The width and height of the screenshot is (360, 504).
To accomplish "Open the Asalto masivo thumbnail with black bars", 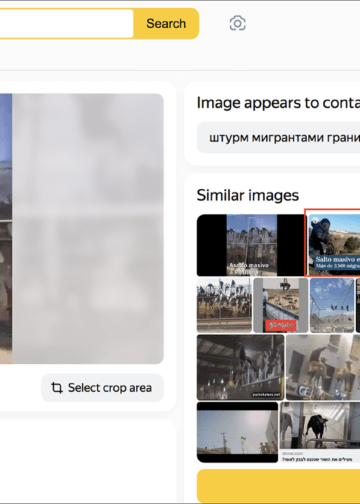I will [250, 245].
